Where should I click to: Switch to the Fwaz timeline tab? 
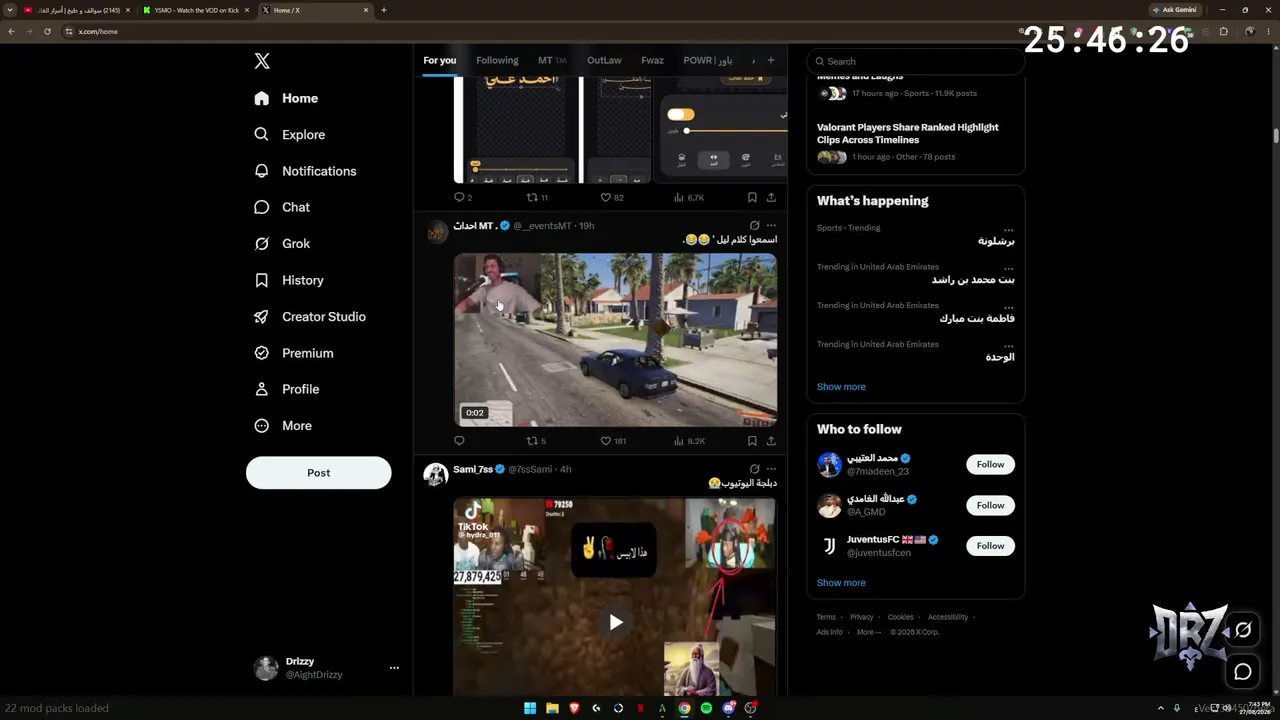652,61
